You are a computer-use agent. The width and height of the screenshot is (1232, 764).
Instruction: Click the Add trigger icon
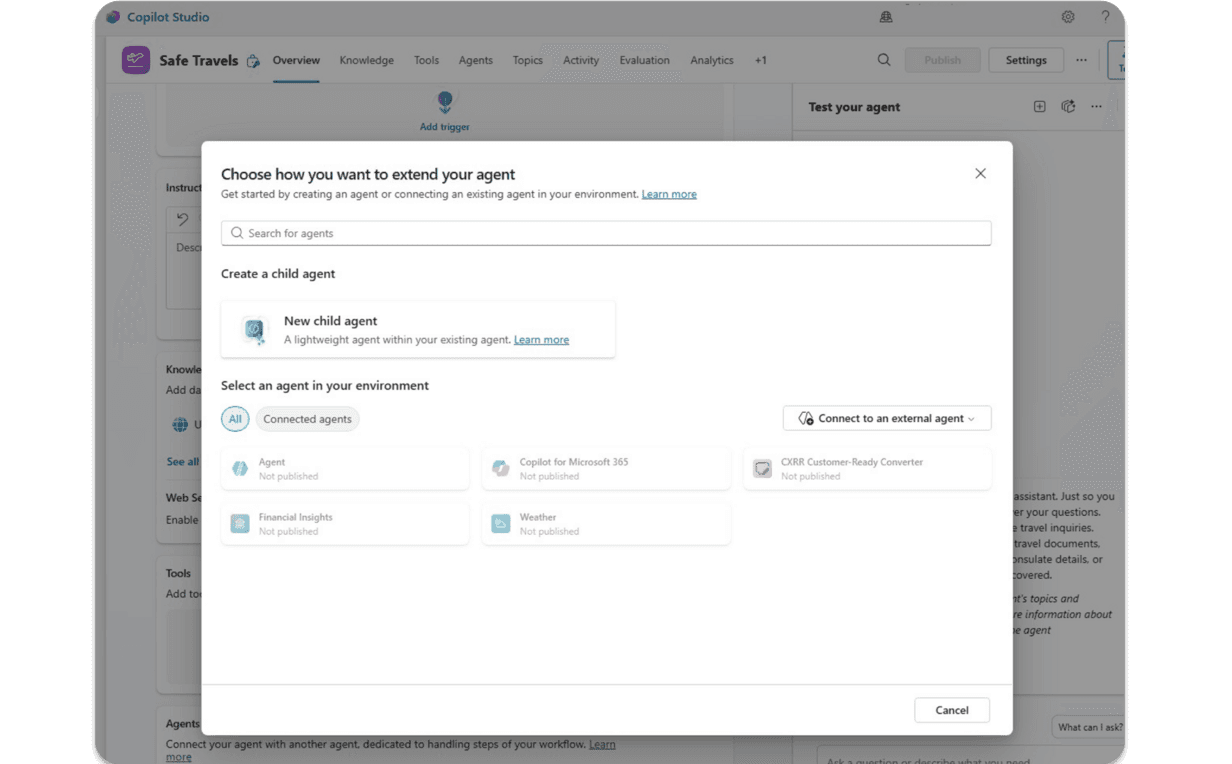(x=445, y=101)
